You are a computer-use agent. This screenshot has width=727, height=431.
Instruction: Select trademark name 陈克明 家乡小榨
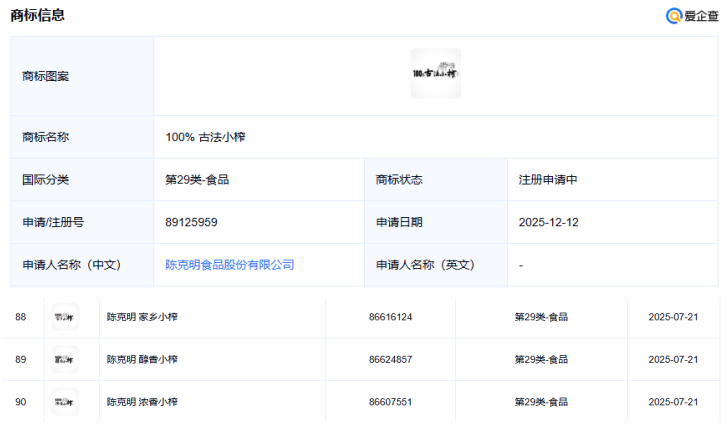coord(142,317)
